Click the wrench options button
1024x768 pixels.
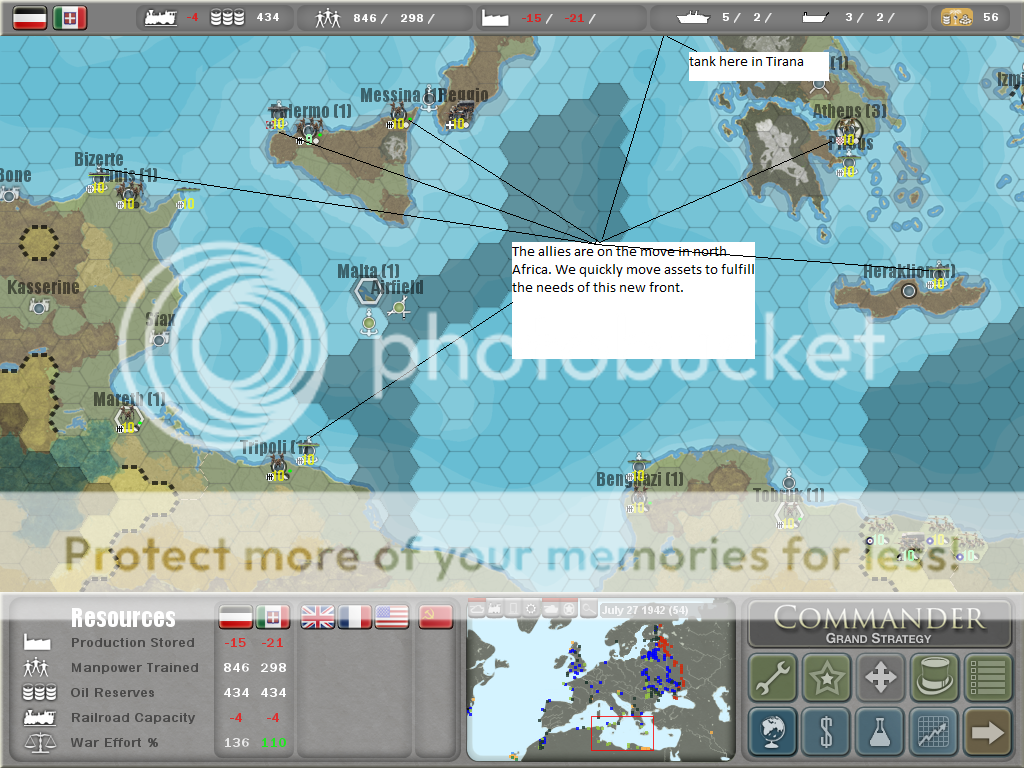tap(772, 678)
